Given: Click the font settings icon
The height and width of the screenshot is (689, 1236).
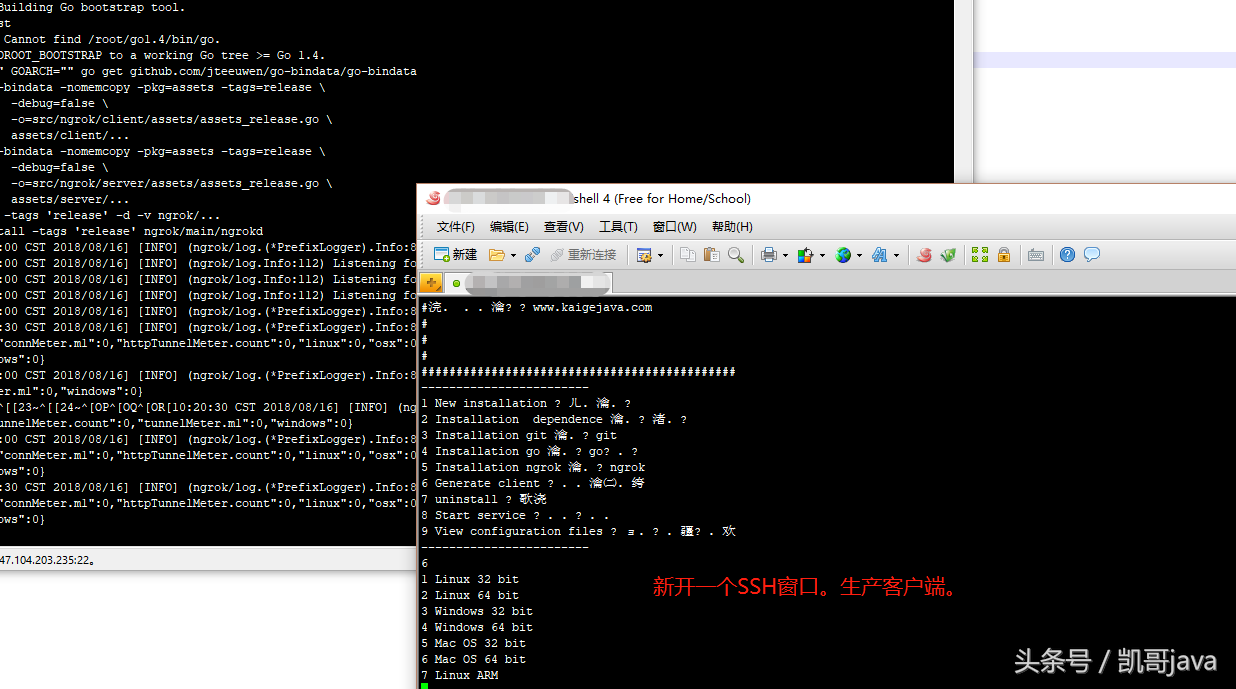Looking at the screenshot, I should [879, 255].
